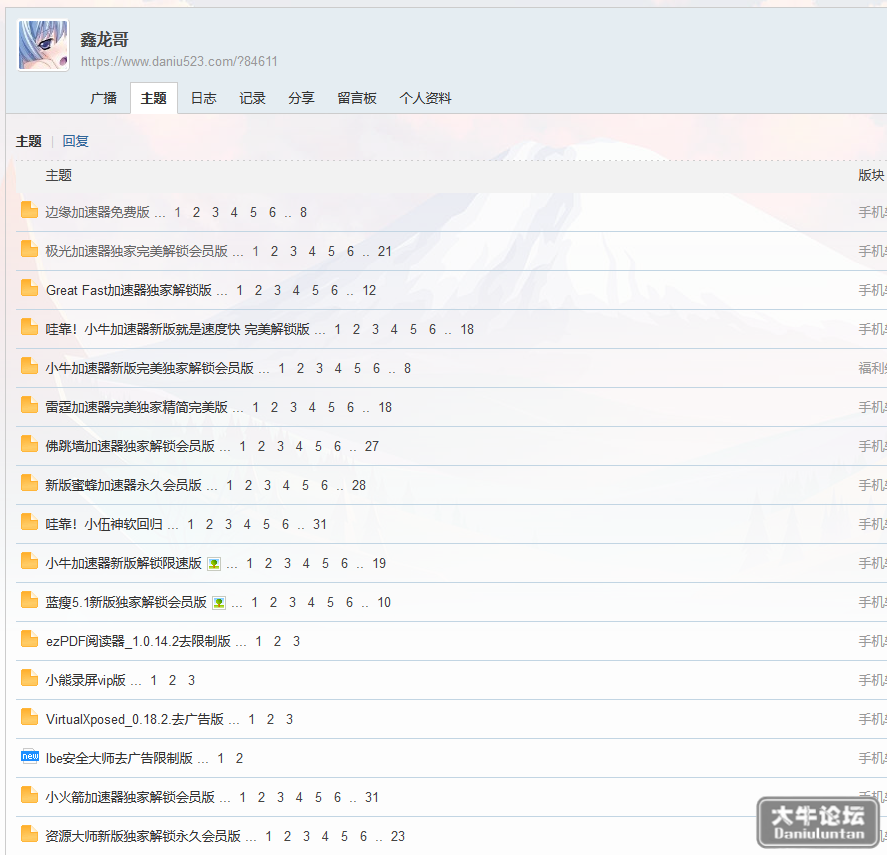This screenshot has width=887, height=855.
Task: Switch to the 回复 sub-filter link
Action: point(75,141)
